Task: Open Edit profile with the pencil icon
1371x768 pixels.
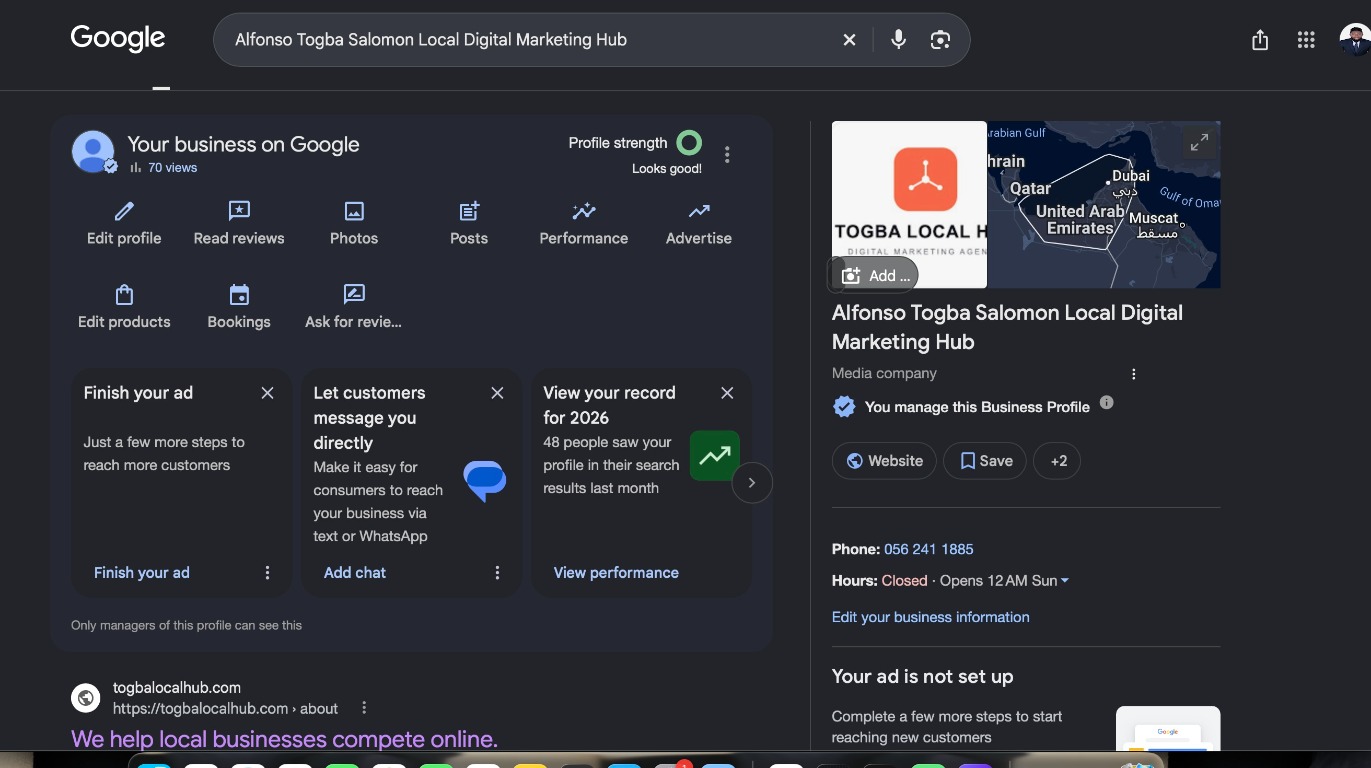Action: [124, 224]
